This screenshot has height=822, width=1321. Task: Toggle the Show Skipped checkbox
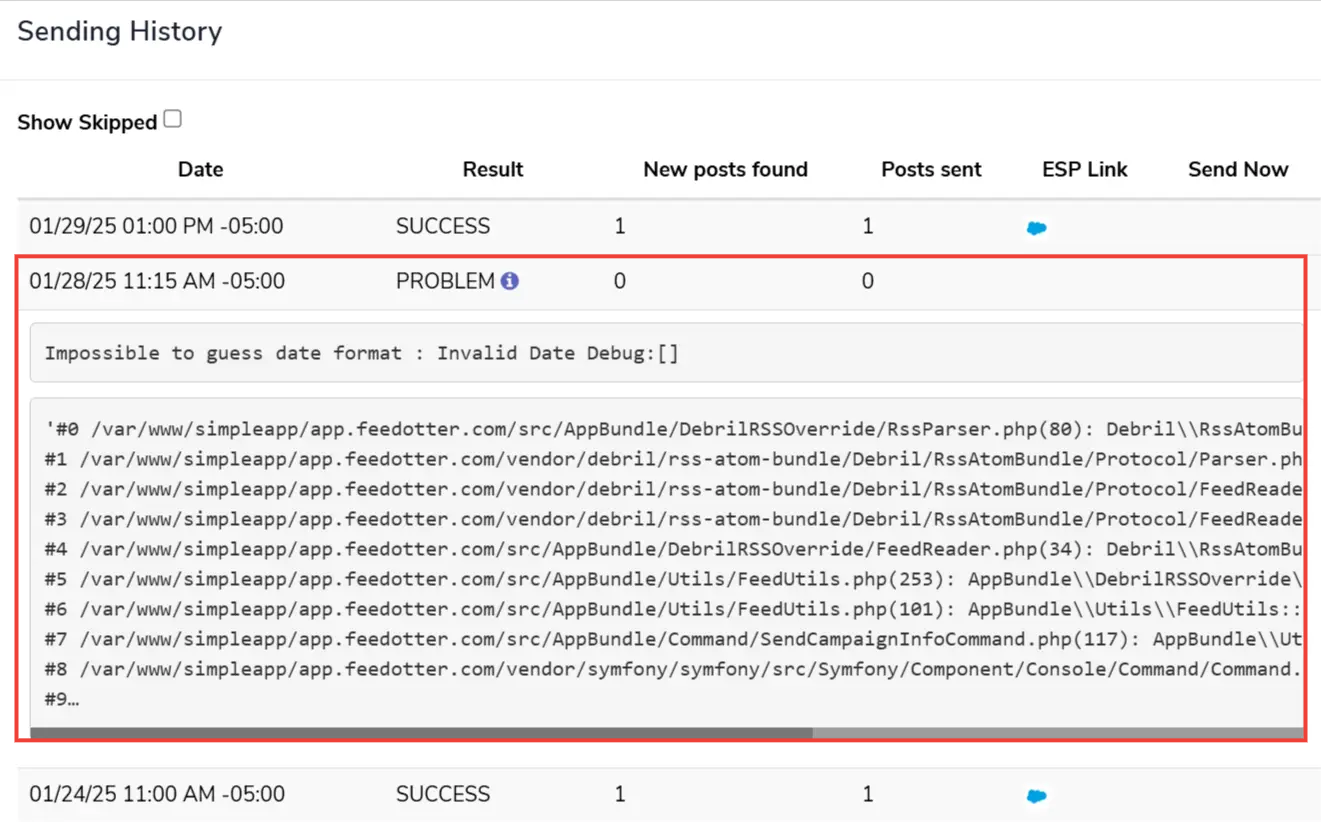pyautogui.click(x=173, y=119)
